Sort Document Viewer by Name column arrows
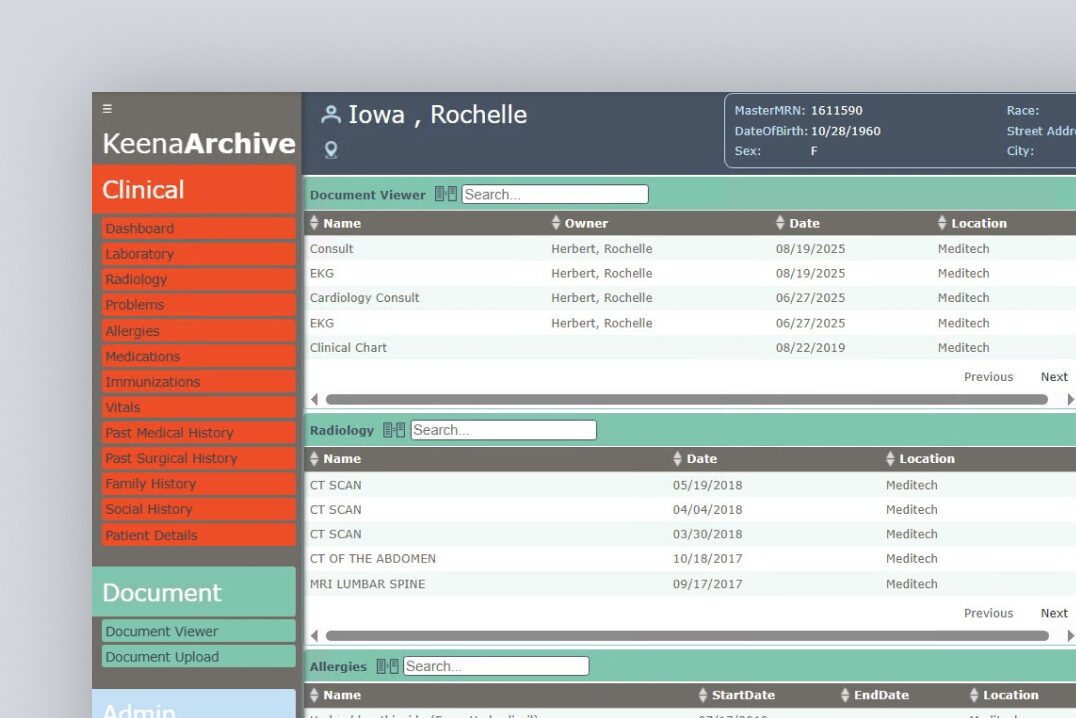The image size is (1076, 718). pos(315,223)
